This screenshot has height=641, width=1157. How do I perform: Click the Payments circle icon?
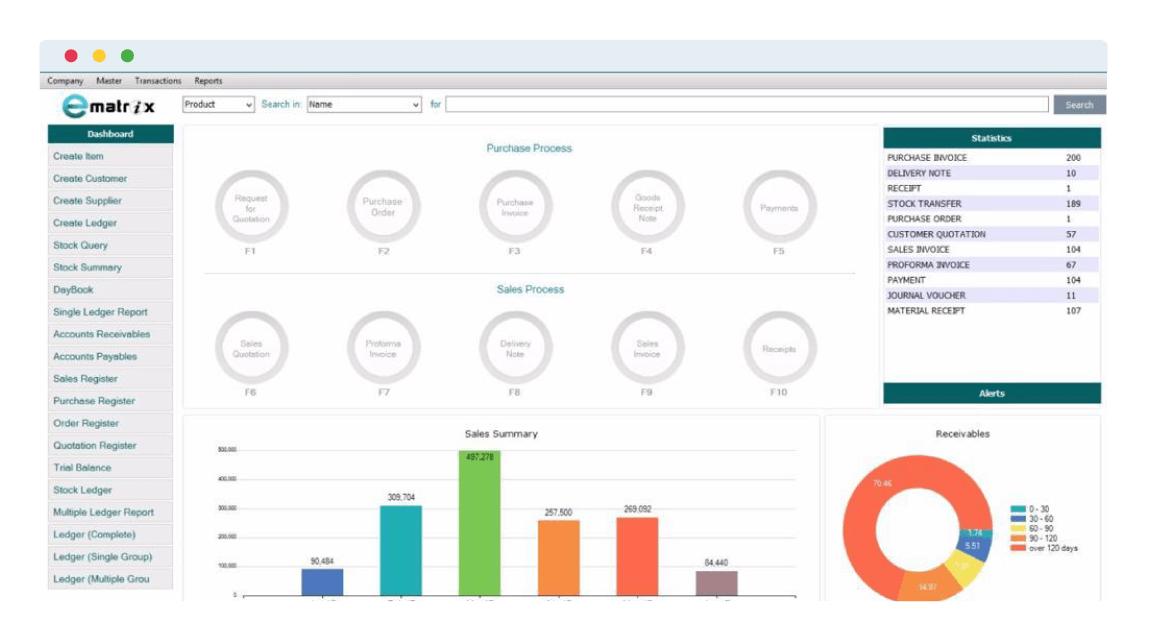(779, 208)
